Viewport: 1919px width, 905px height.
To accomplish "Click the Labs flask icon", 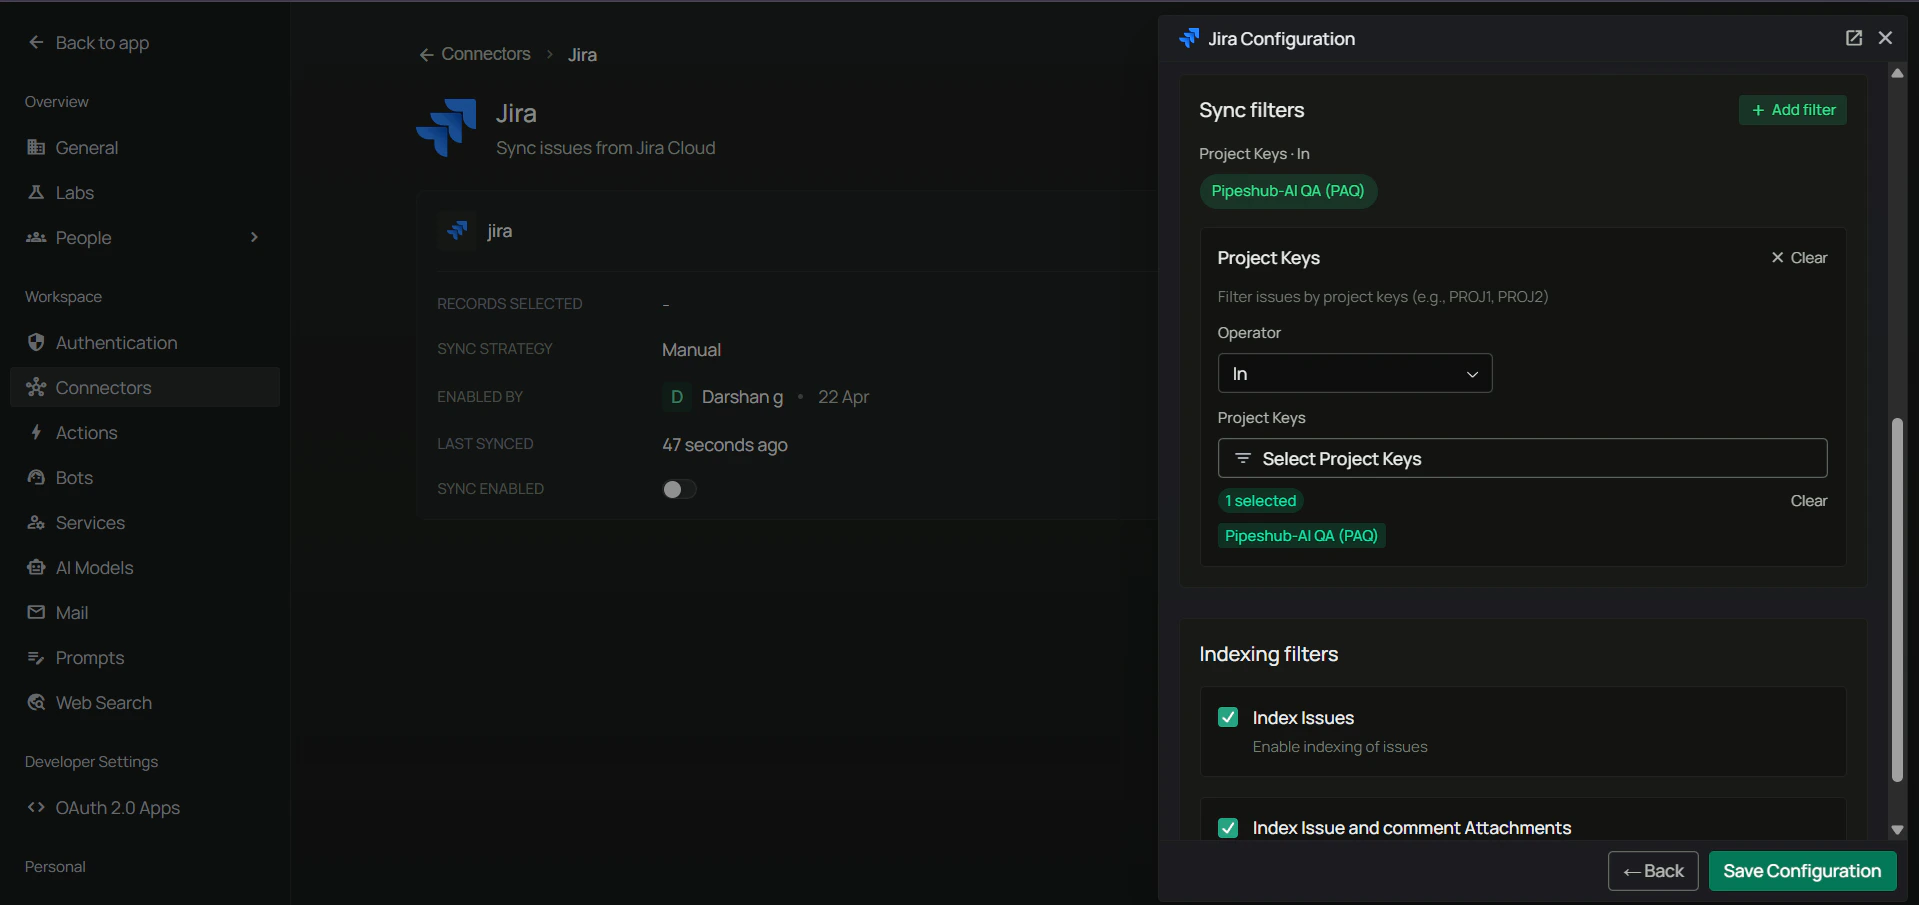I will tap(36, 192).
